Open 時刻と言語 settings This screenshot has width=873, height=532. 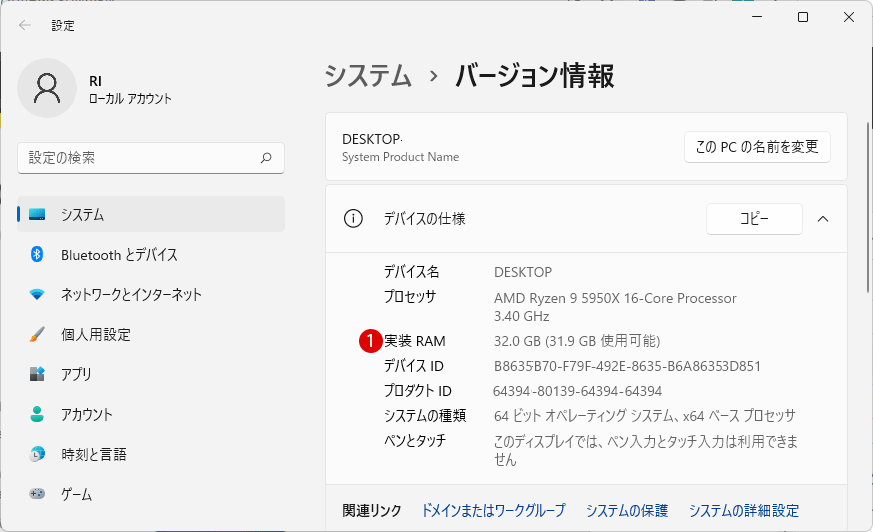[x=151, y=454]
